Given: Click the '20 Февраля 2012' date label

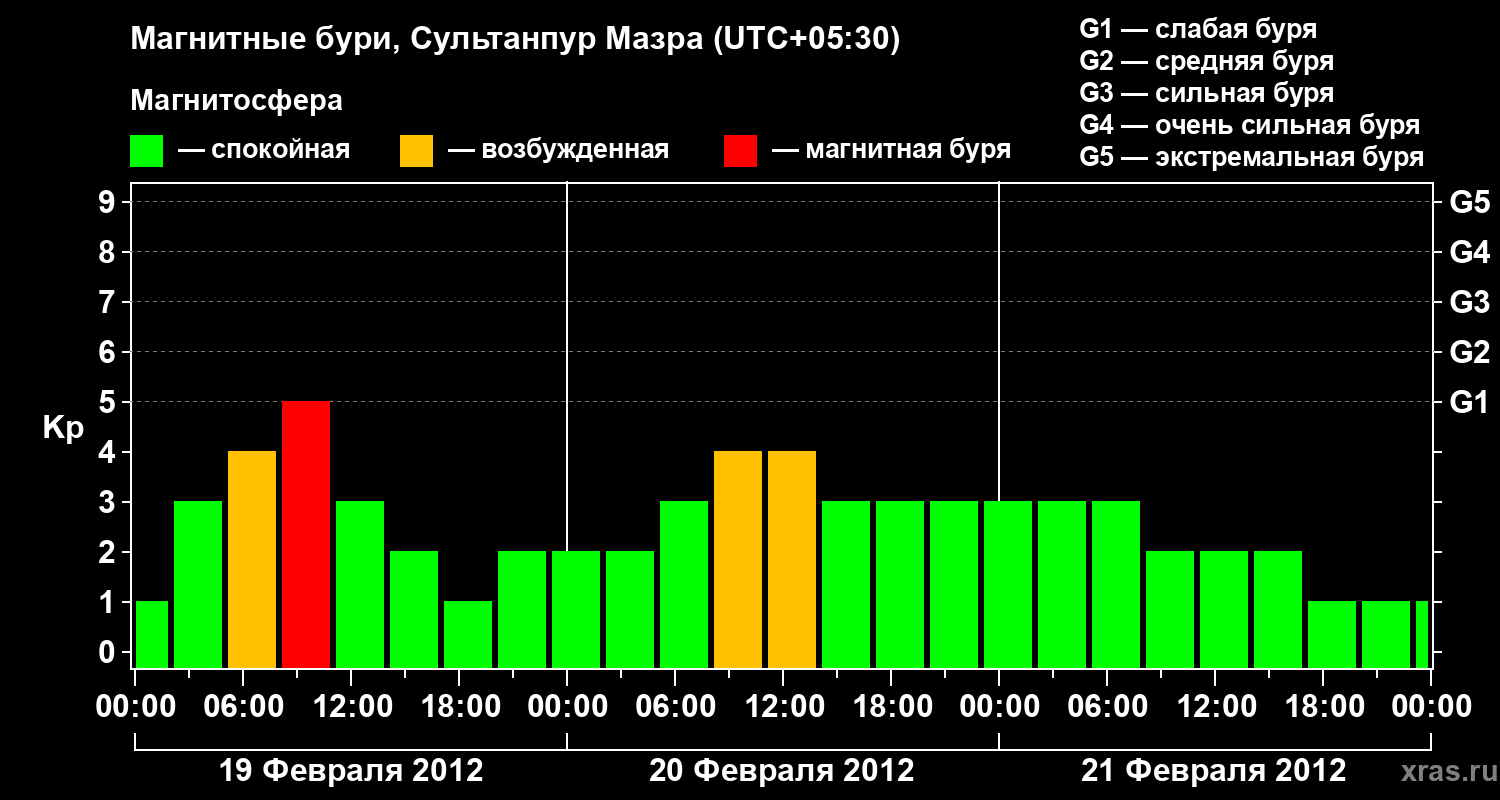Looking at the screenshot, I should (x=782, y=771).
